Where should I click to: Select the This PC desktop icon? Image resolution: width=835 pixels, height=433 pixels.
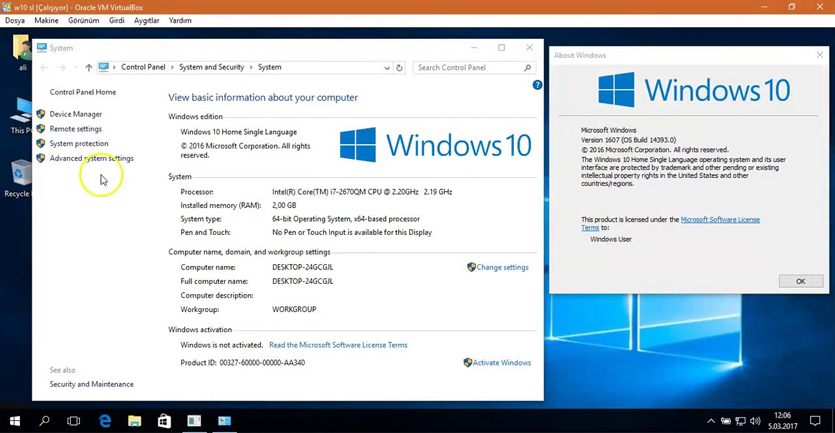(x=20, y=116)
